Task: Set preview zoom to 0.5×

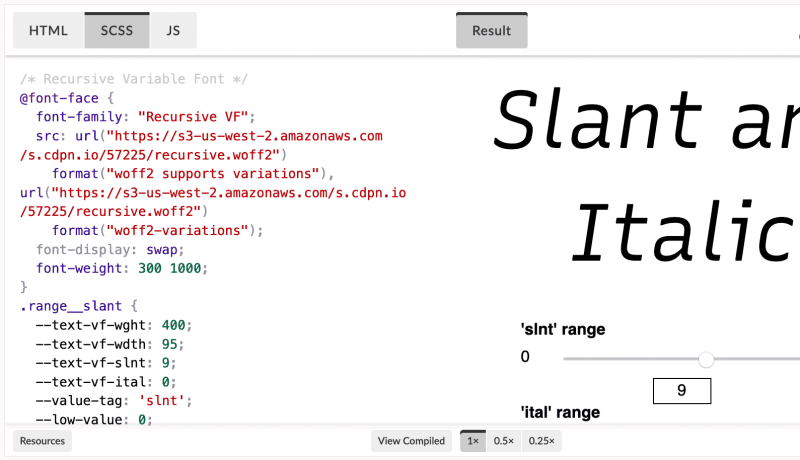Action: 504,441
